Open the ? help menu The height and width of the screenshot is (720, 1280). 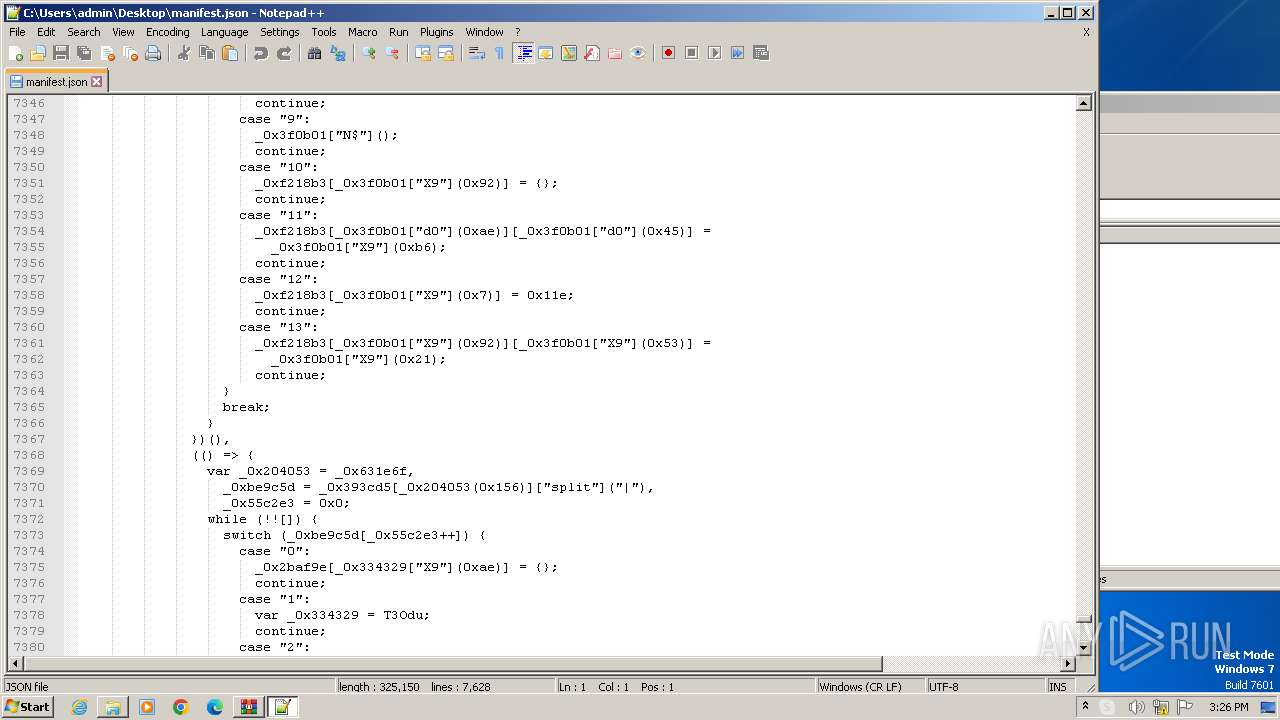(x=517, y=32)
